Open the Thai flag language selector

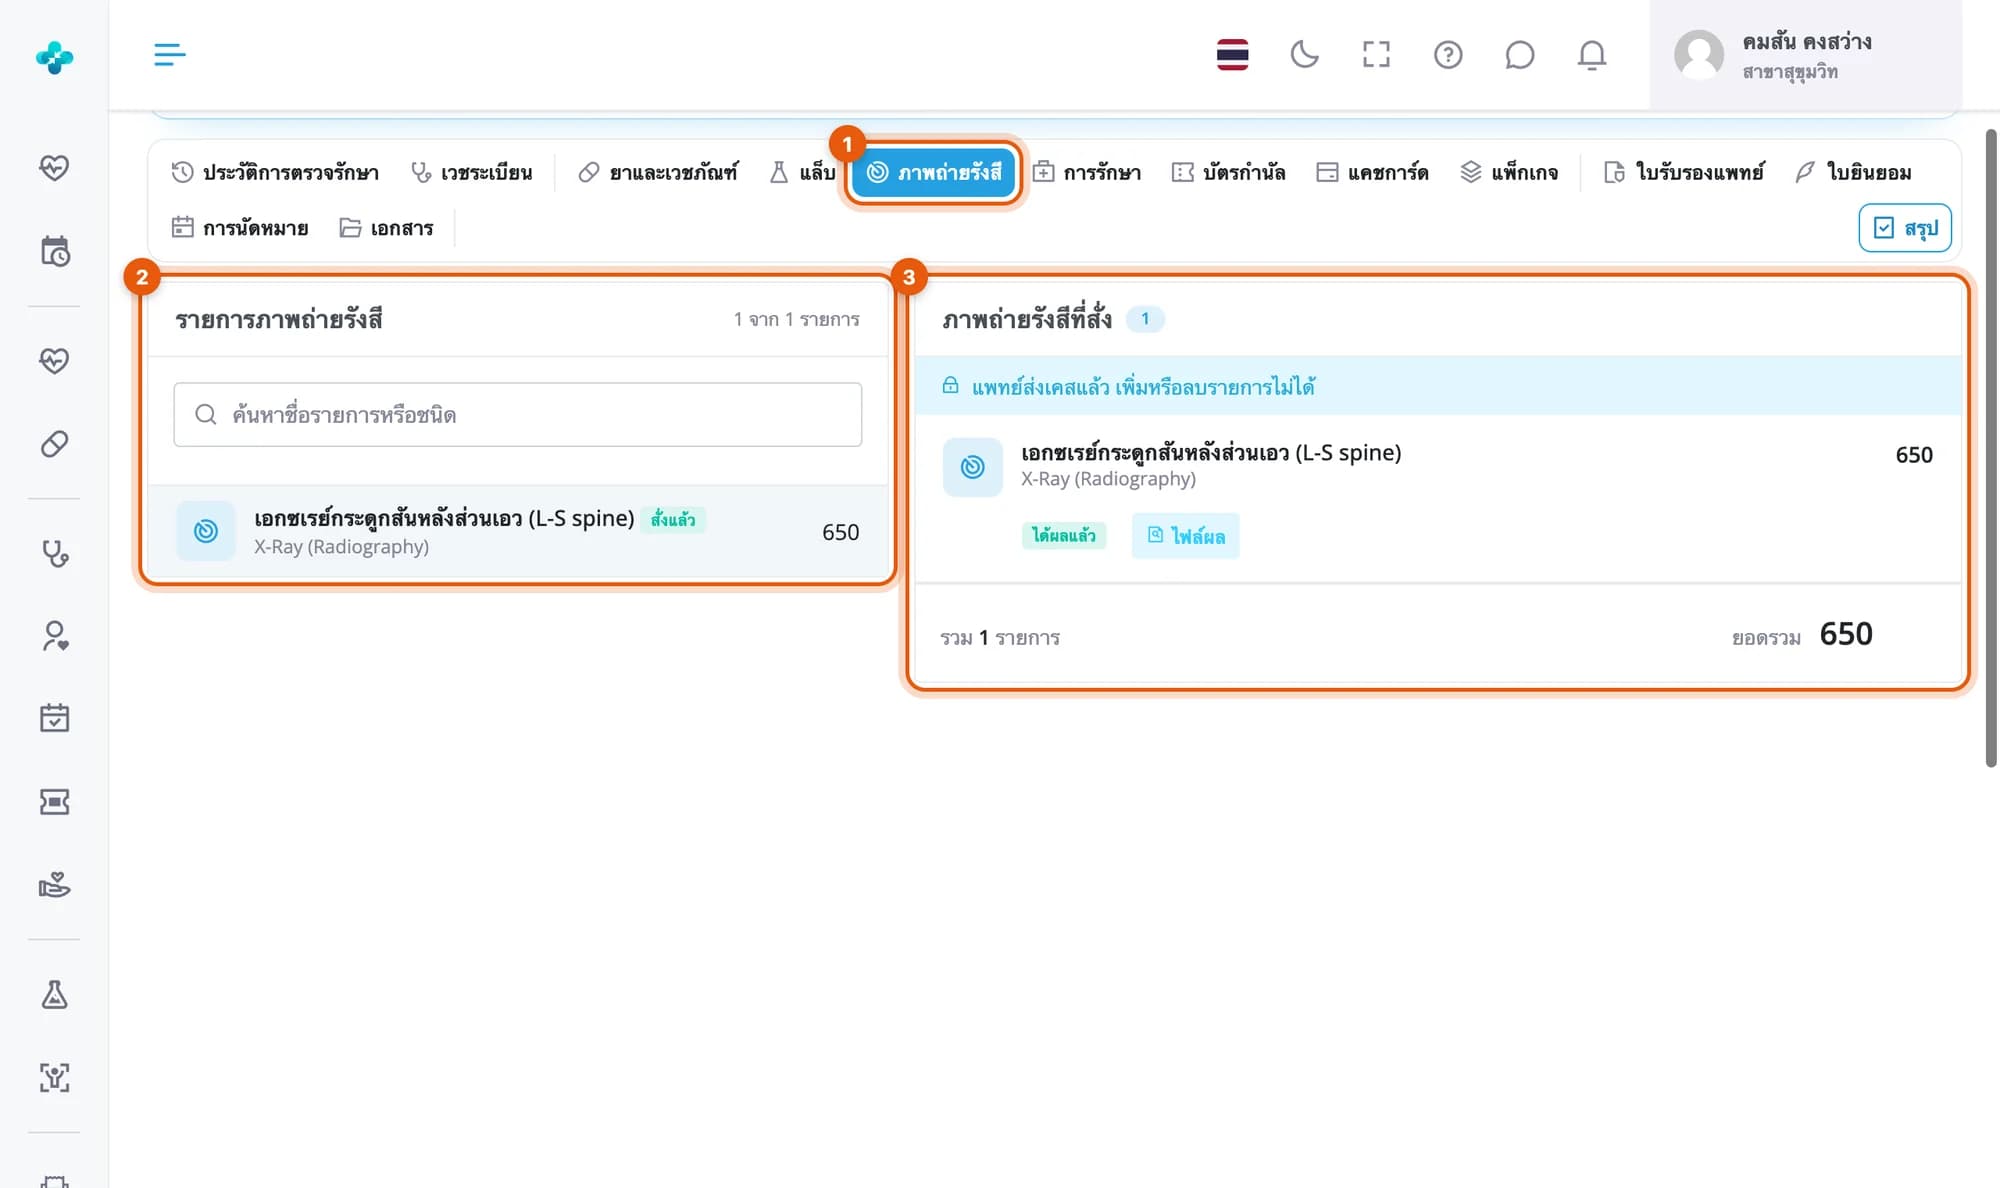pyautogui.click(x=1232, y=54)
